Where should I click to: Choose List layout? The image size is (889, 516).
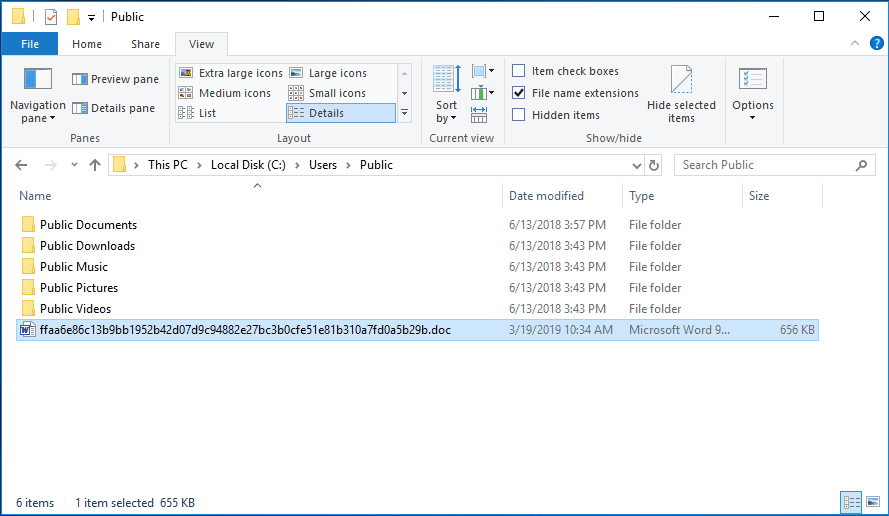[197, 113]
